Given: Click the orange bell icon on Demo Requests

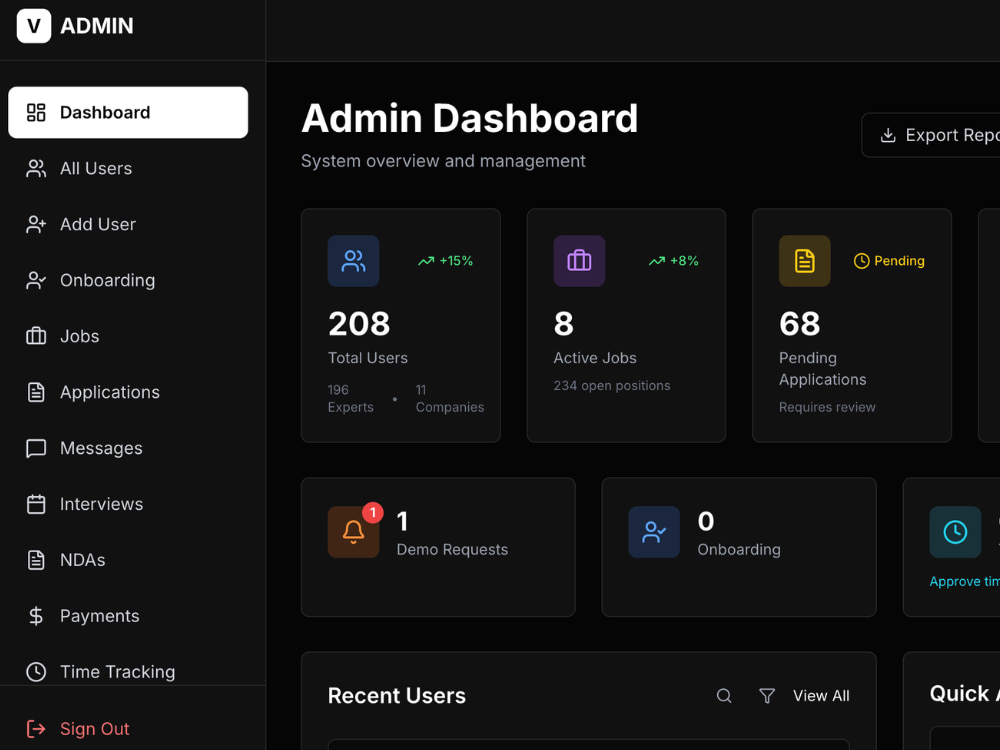Looking at the screenshot, I should [353, 532].
